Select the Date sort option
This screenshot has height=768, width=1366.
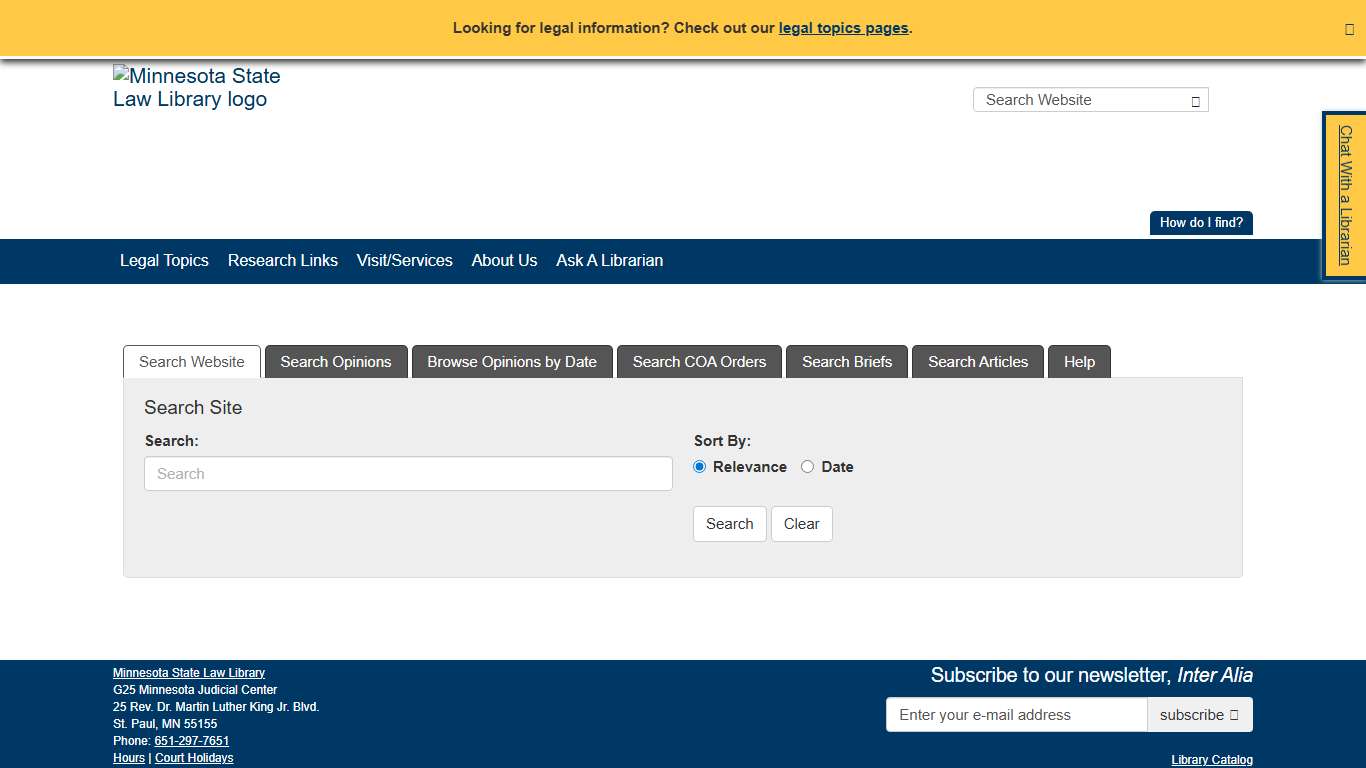tap(807, 466)
